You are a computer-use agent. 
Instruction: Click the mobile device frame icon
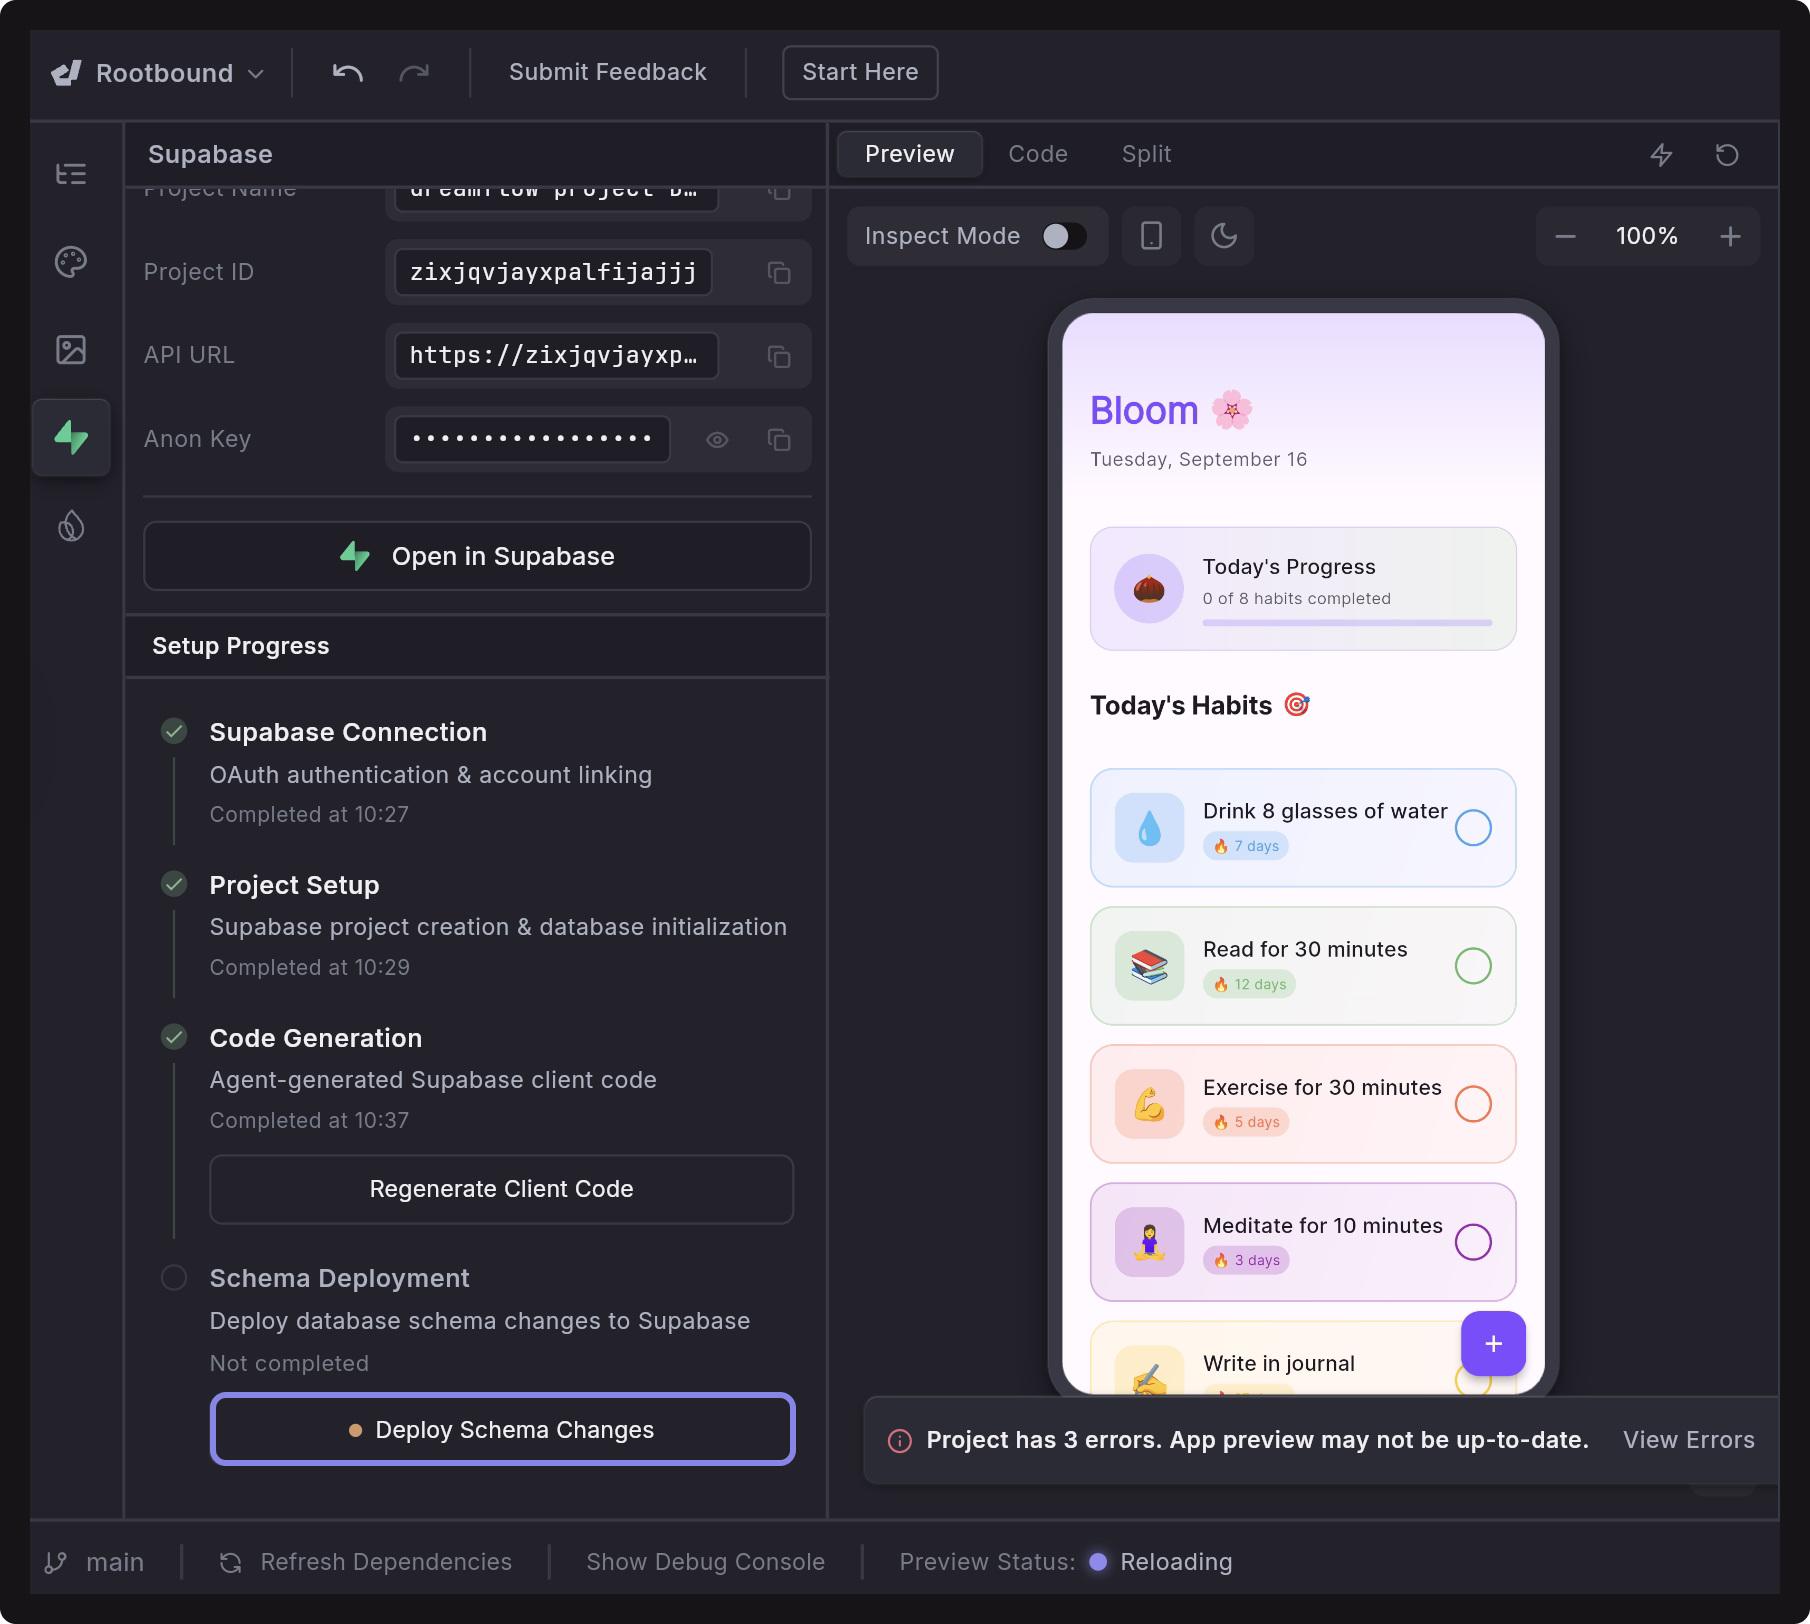(x=1151, y=236)
